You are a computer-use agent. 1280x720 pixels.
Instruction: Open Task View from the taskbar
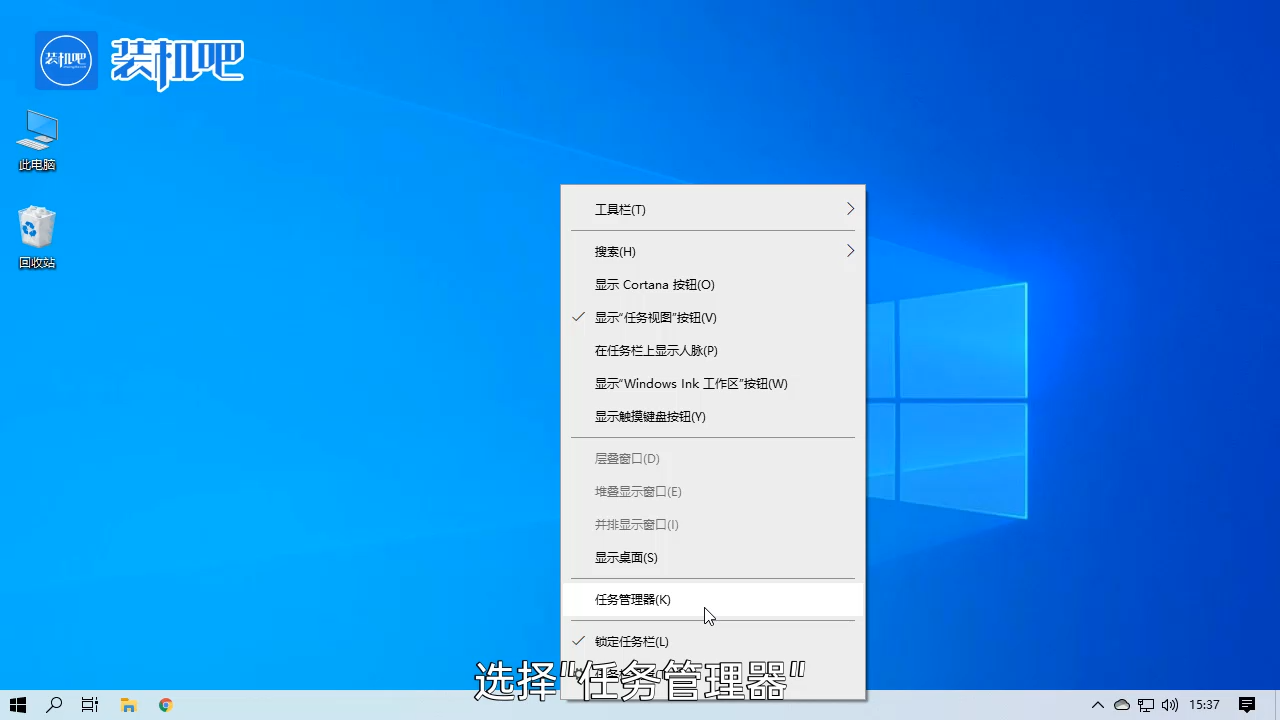(89, 705)
